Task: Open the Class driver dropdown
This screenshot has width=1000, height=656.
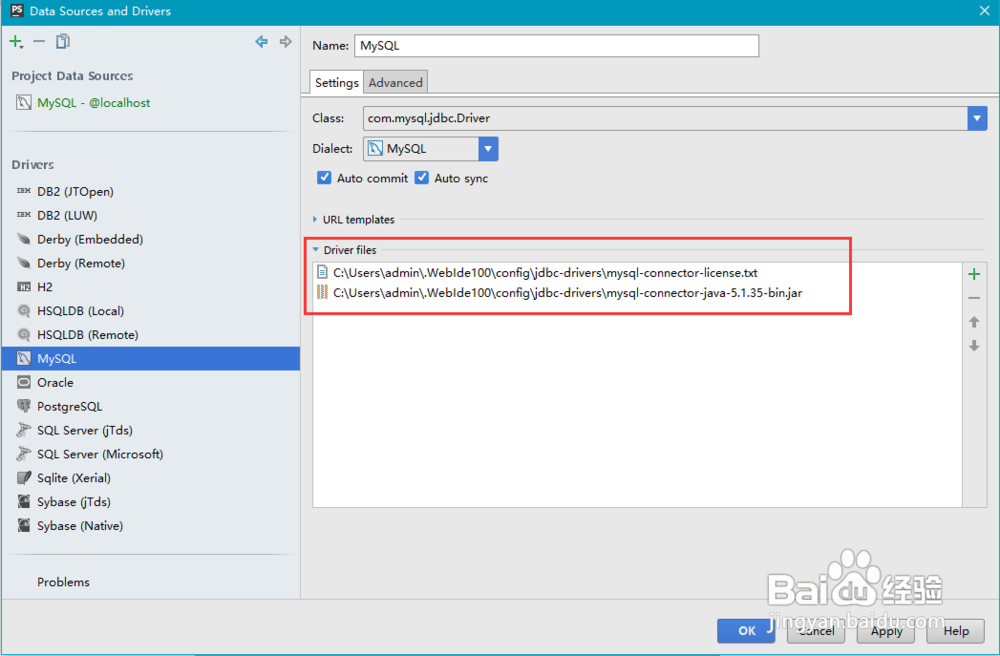Action: click(977, 118)
